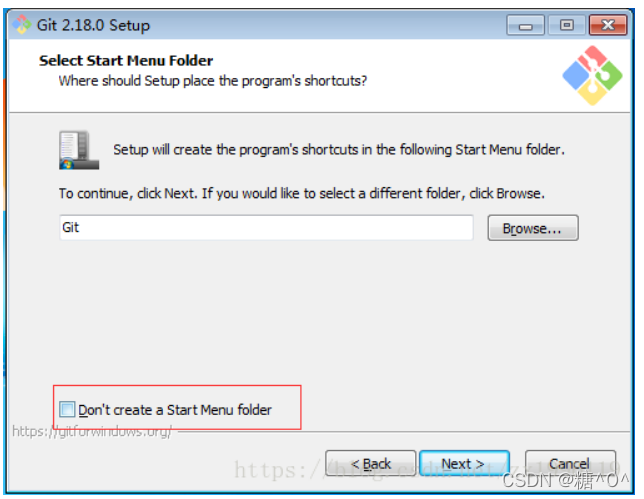The width and height of the screenshot is (644, 499).
Task: Focus the Start Menu folder name field containing Git
Action: point(266,227)
